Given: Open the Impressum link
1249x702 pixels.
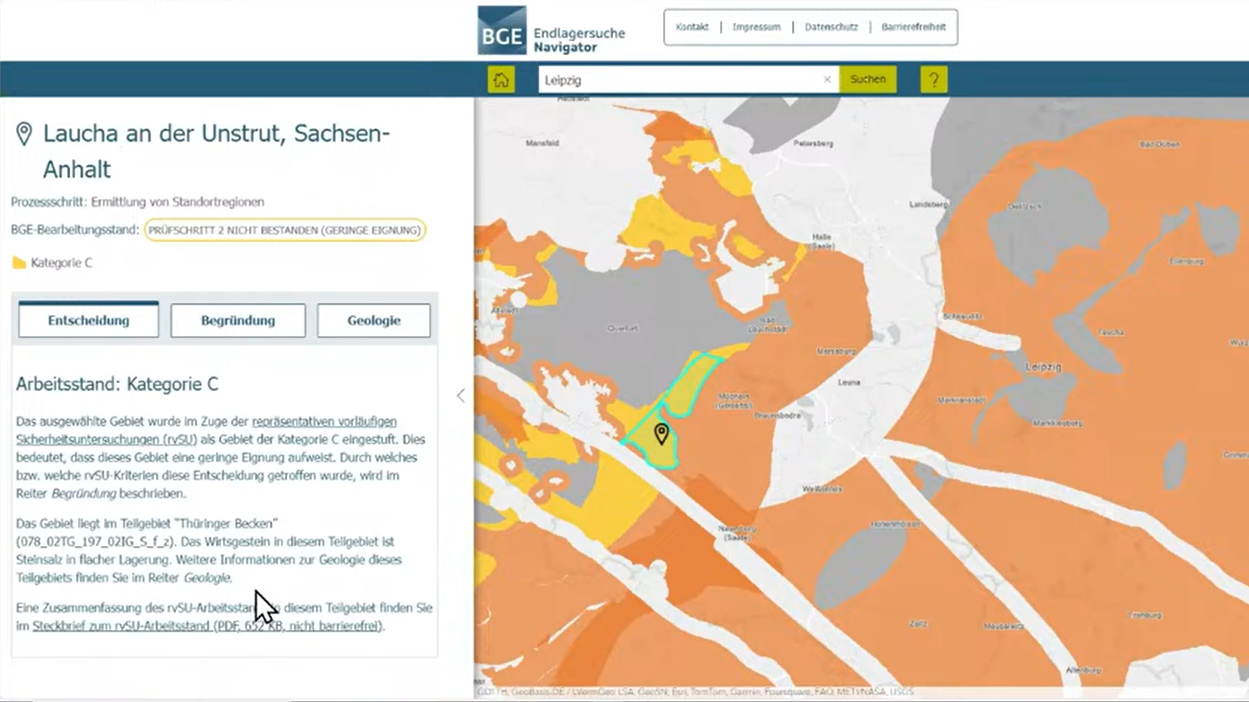Looking at the screenshot, I should click(x=756, y=27).
